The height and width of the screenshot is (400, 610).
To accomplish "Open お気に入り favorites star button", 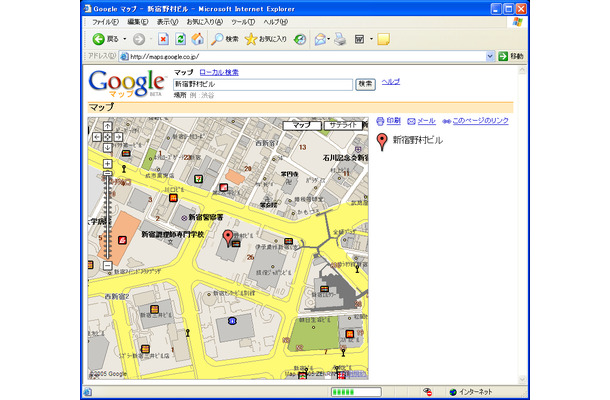I will [x=266, y=39].
